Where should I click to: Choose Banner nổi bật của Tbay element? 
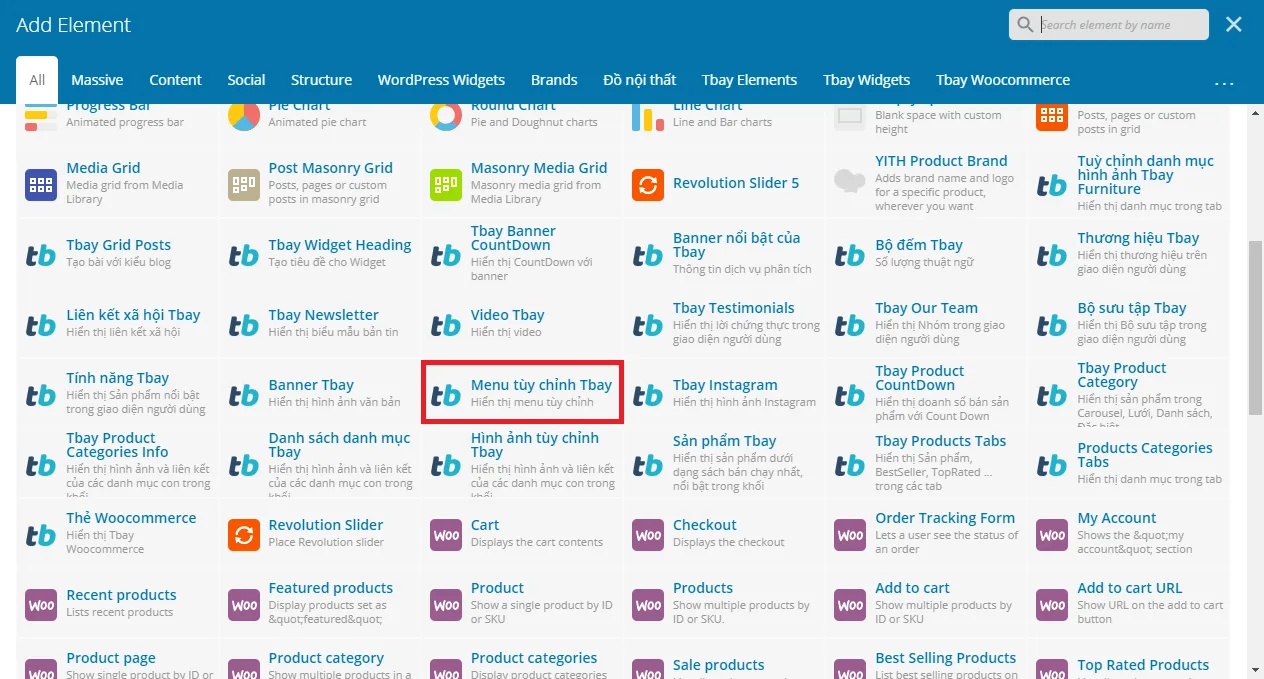point(725,255)
